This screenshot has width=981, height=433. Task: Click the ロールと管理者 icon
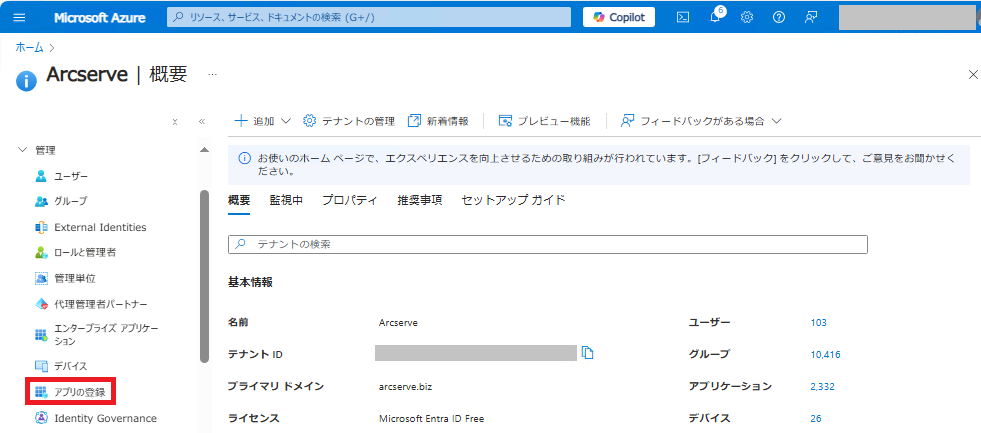[x=41, y=253]
